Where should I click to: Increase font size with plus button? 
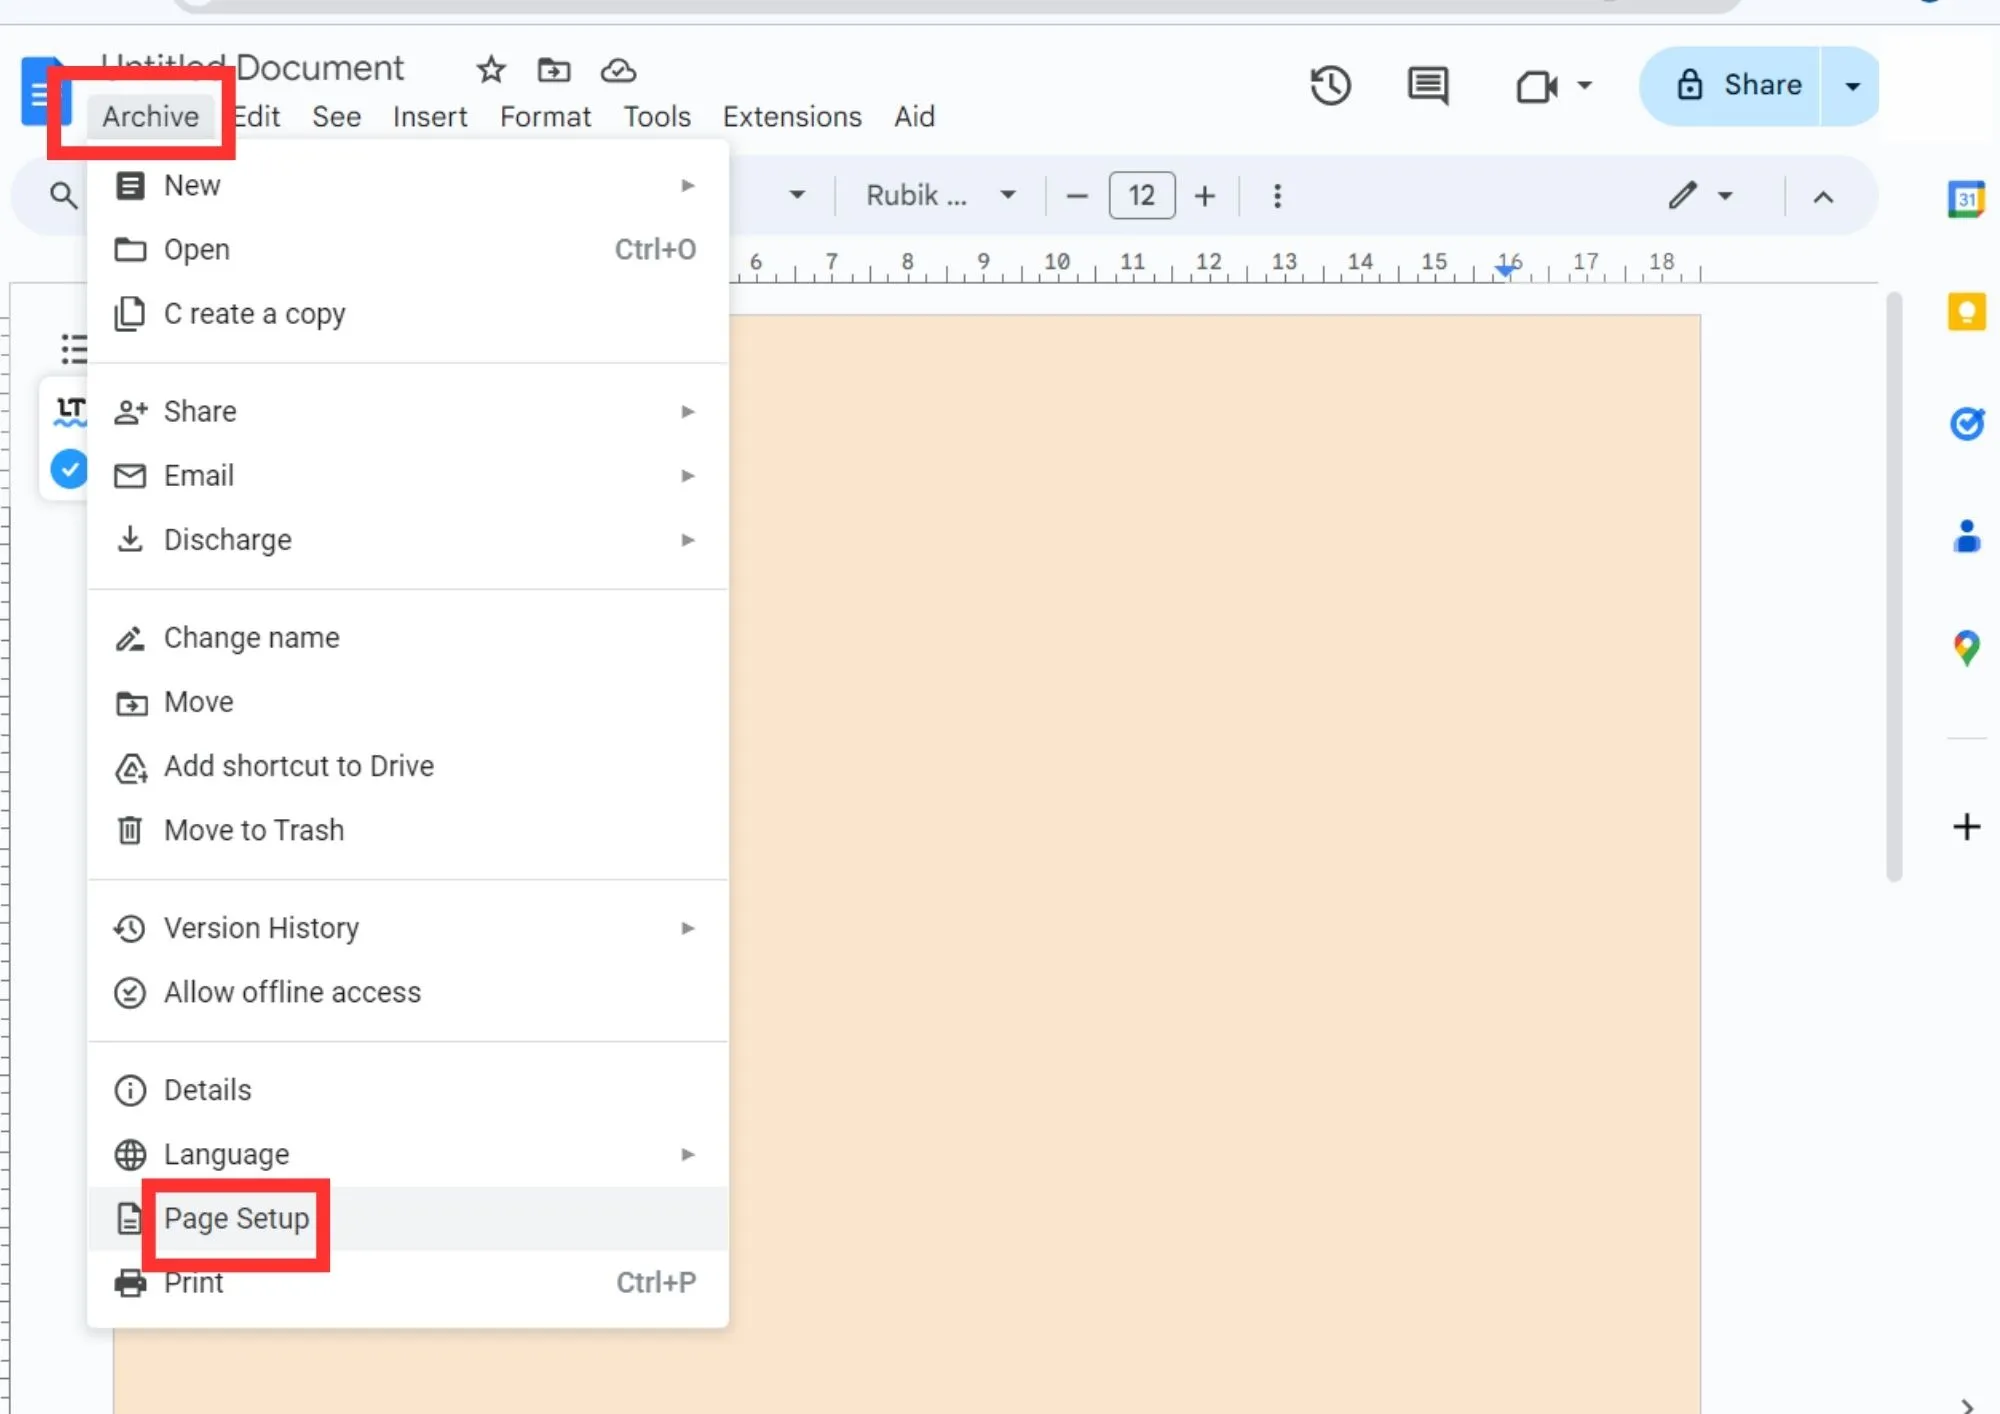pyautogui.click(x=1205, y=196)
